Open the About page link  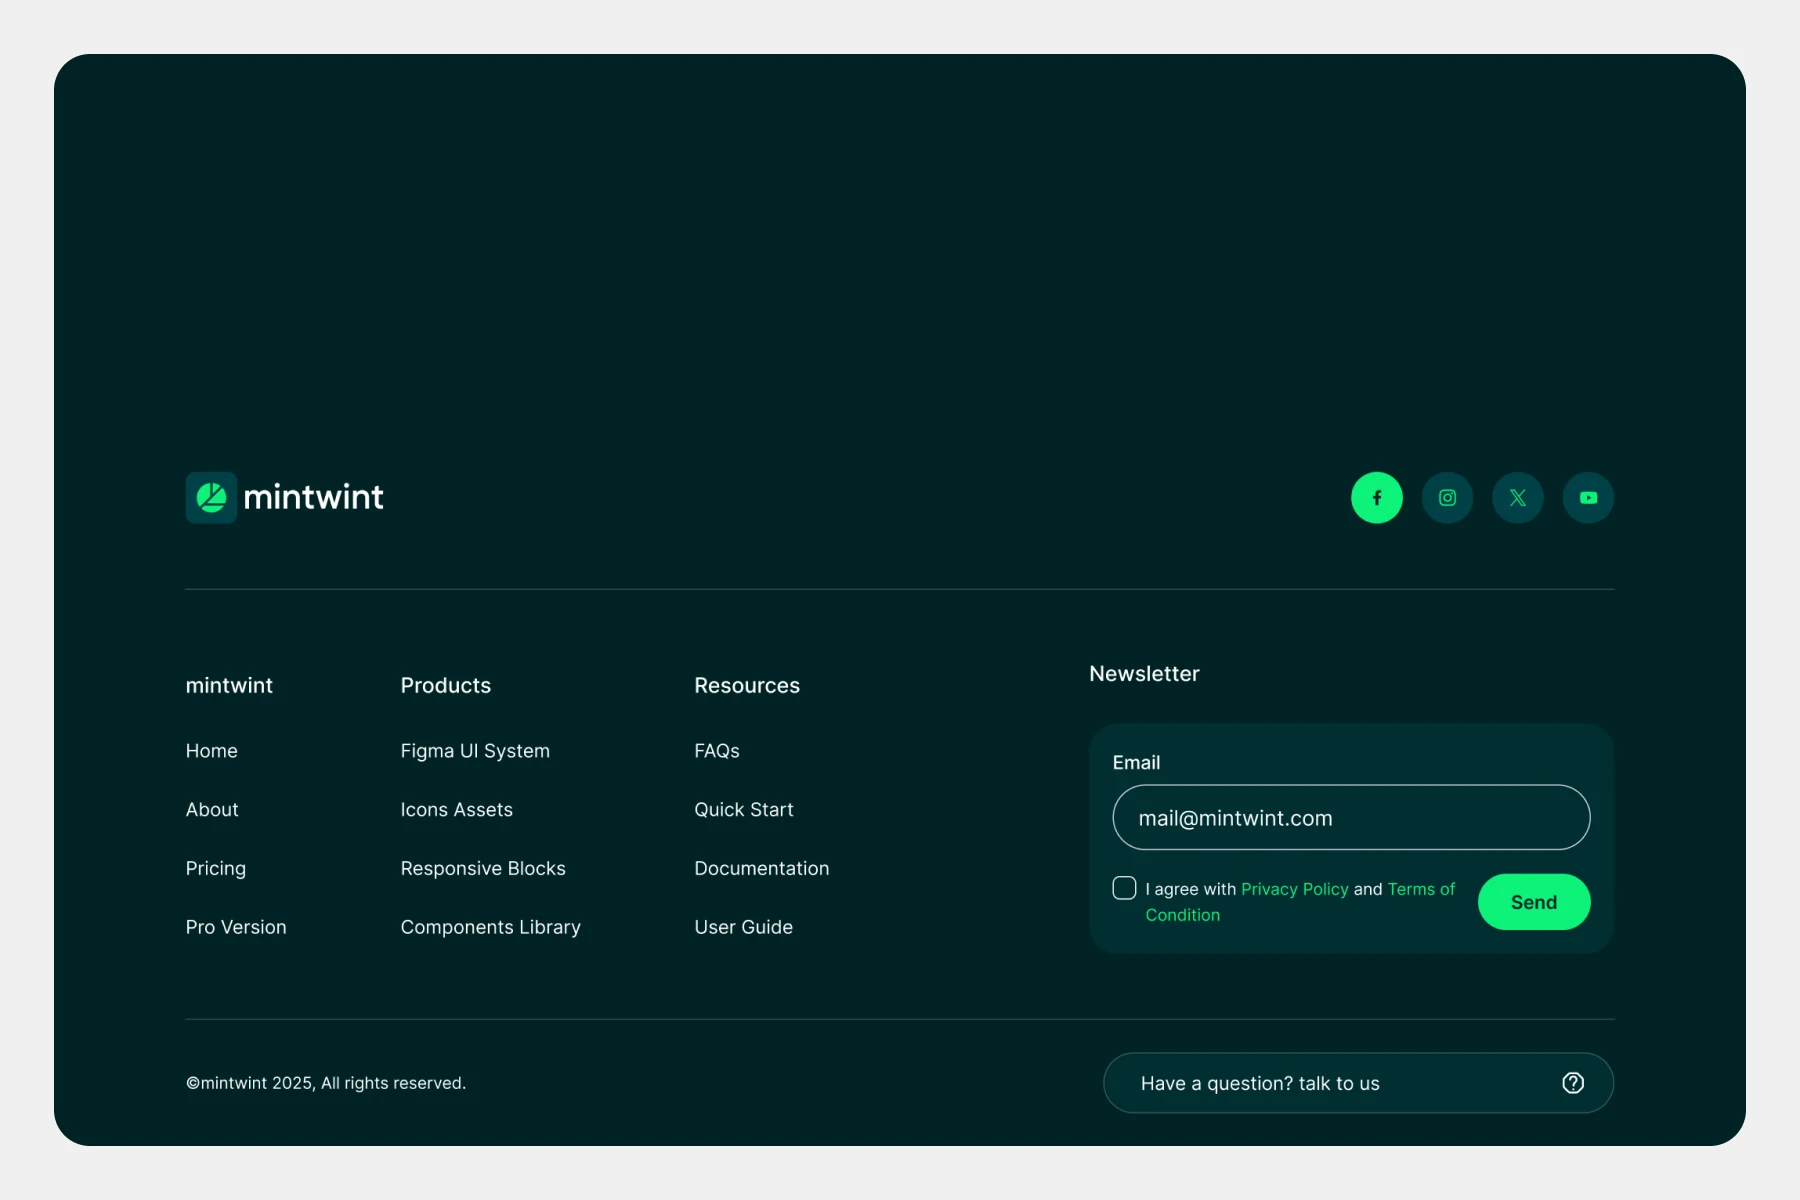(x=212, y=810)
